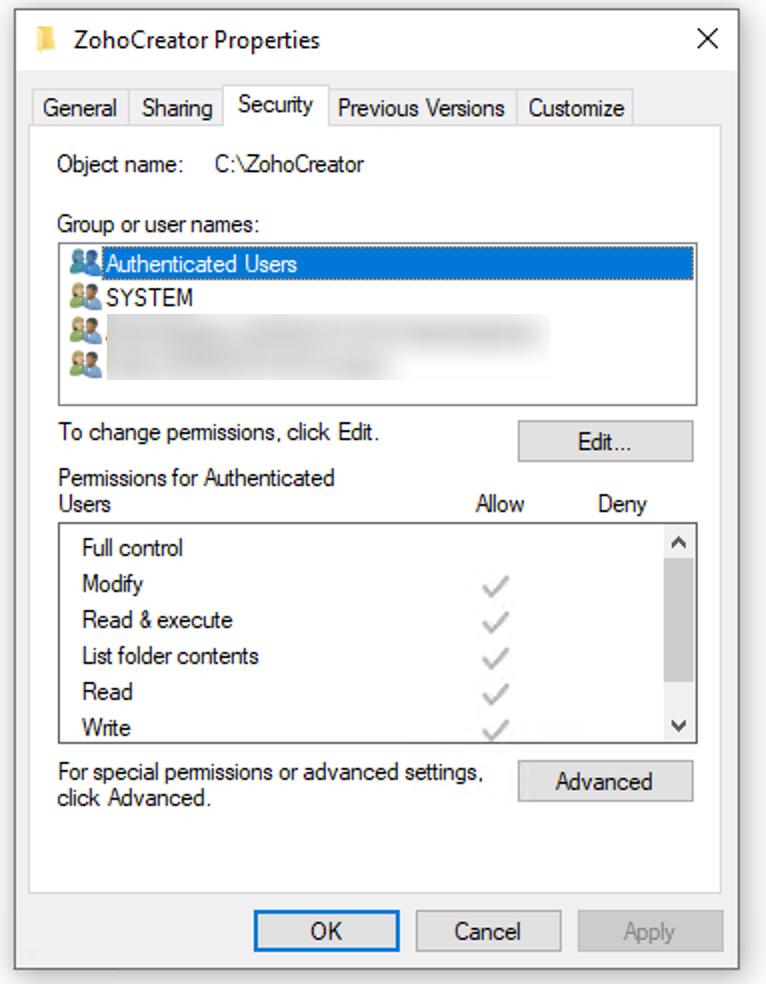Switch to the General tab

(x=80, y=108)
